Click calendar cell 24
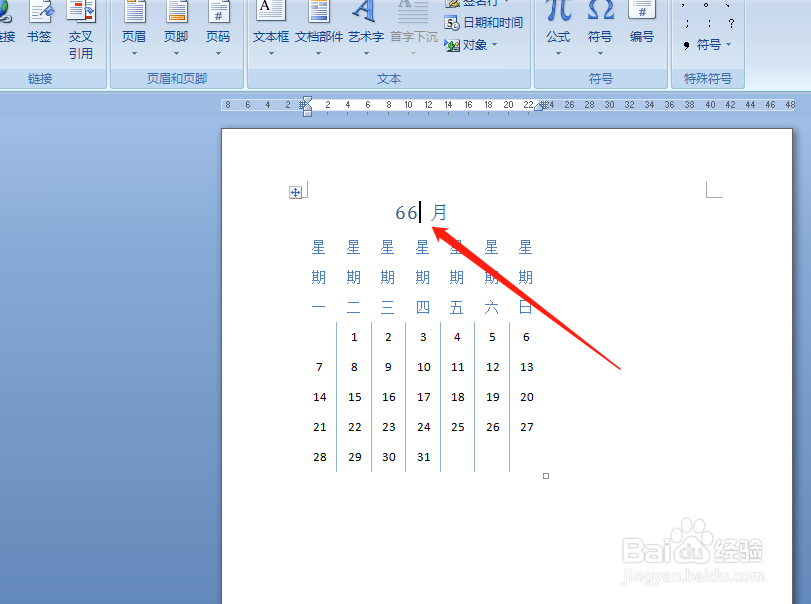Screen dimensions: 811x604 click(x=424, y=427)
